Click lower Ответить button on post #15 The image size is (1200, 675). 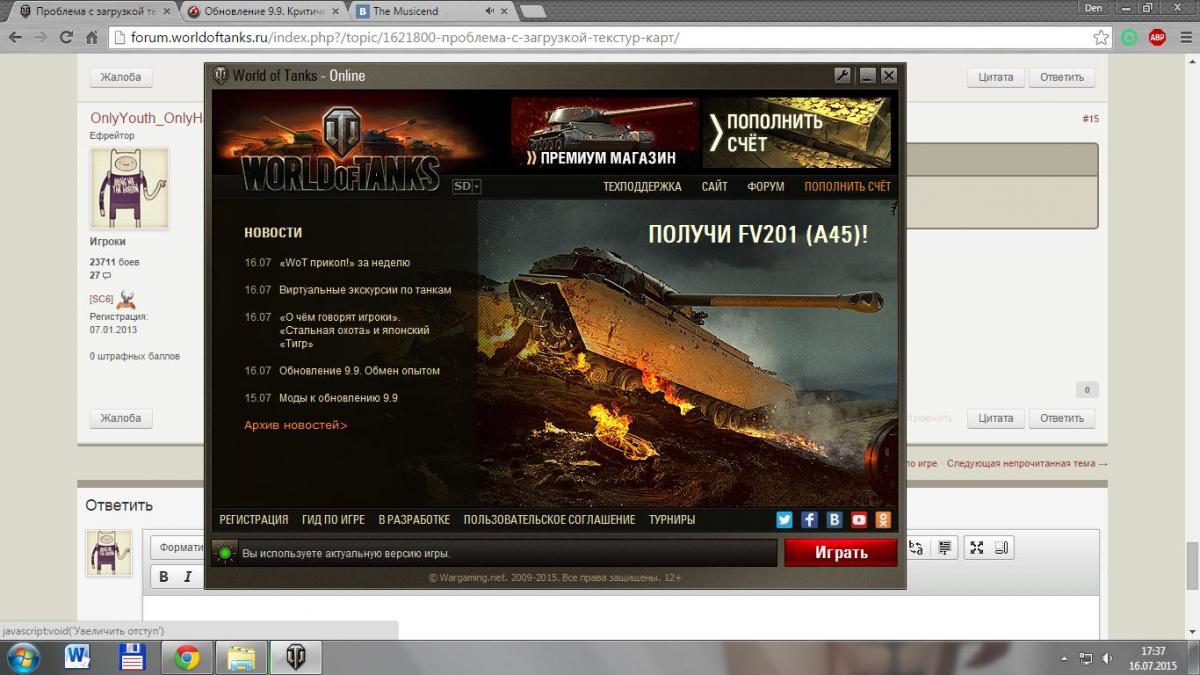(1061, 418)
